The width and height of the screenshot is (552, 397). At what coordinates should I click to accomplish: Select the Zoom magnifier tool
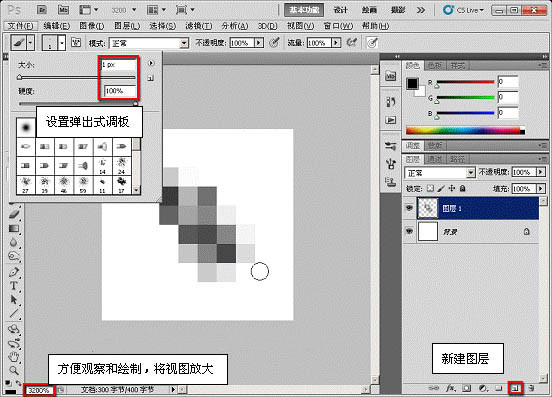click(14, 370)
